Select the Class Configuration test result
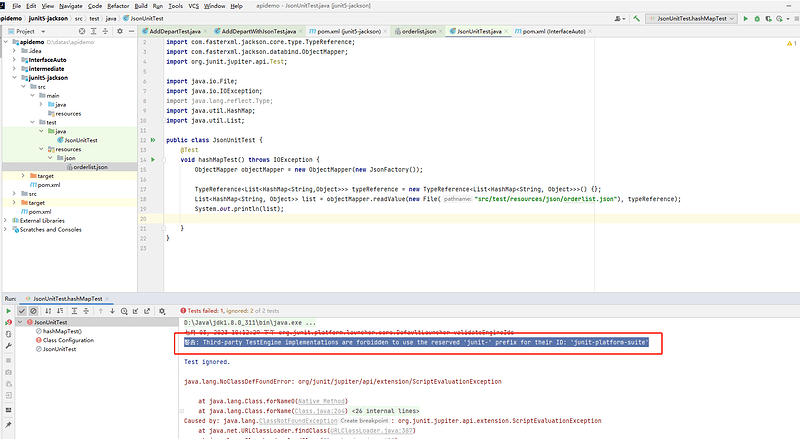This screenshot has width=800, height=439. pyautogui.click(x=68, y=340)
